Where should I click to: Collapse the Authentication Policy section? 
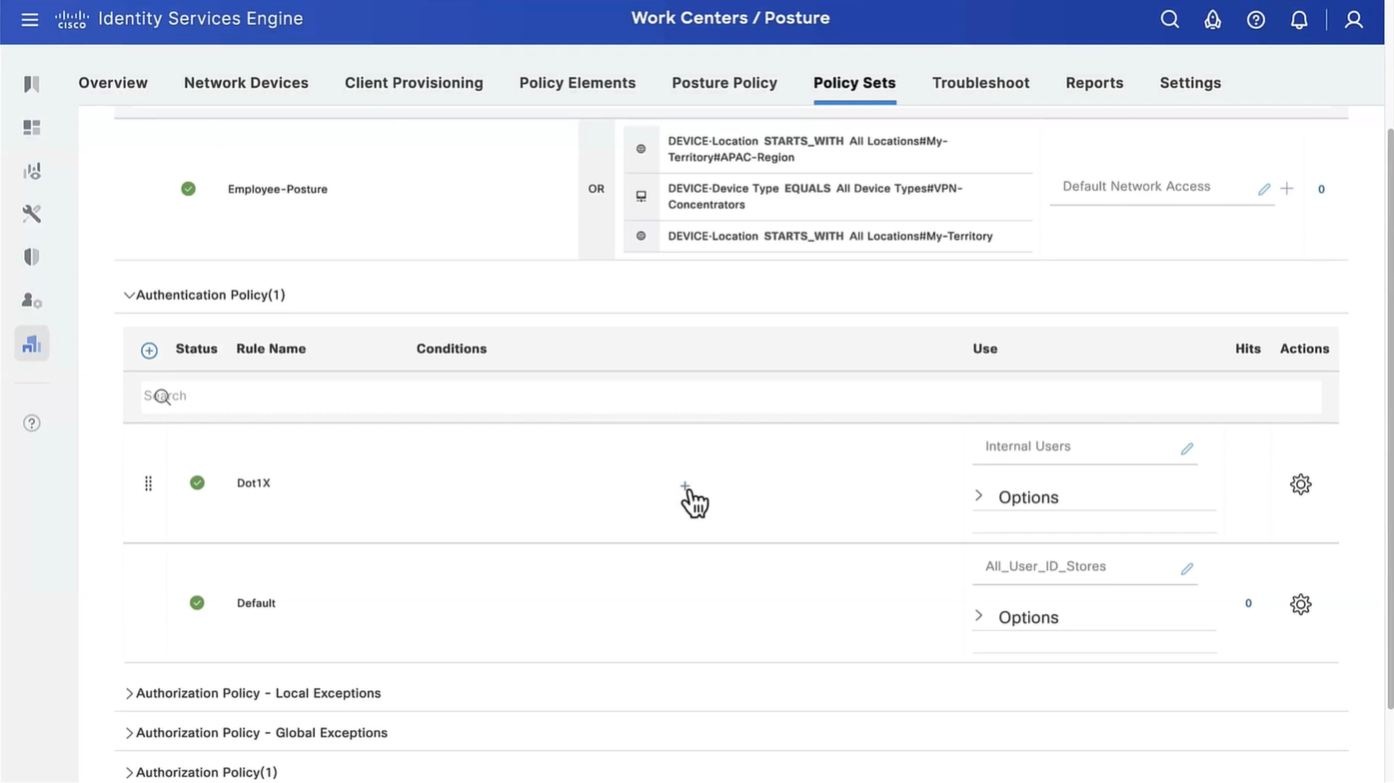click(129, 295)
